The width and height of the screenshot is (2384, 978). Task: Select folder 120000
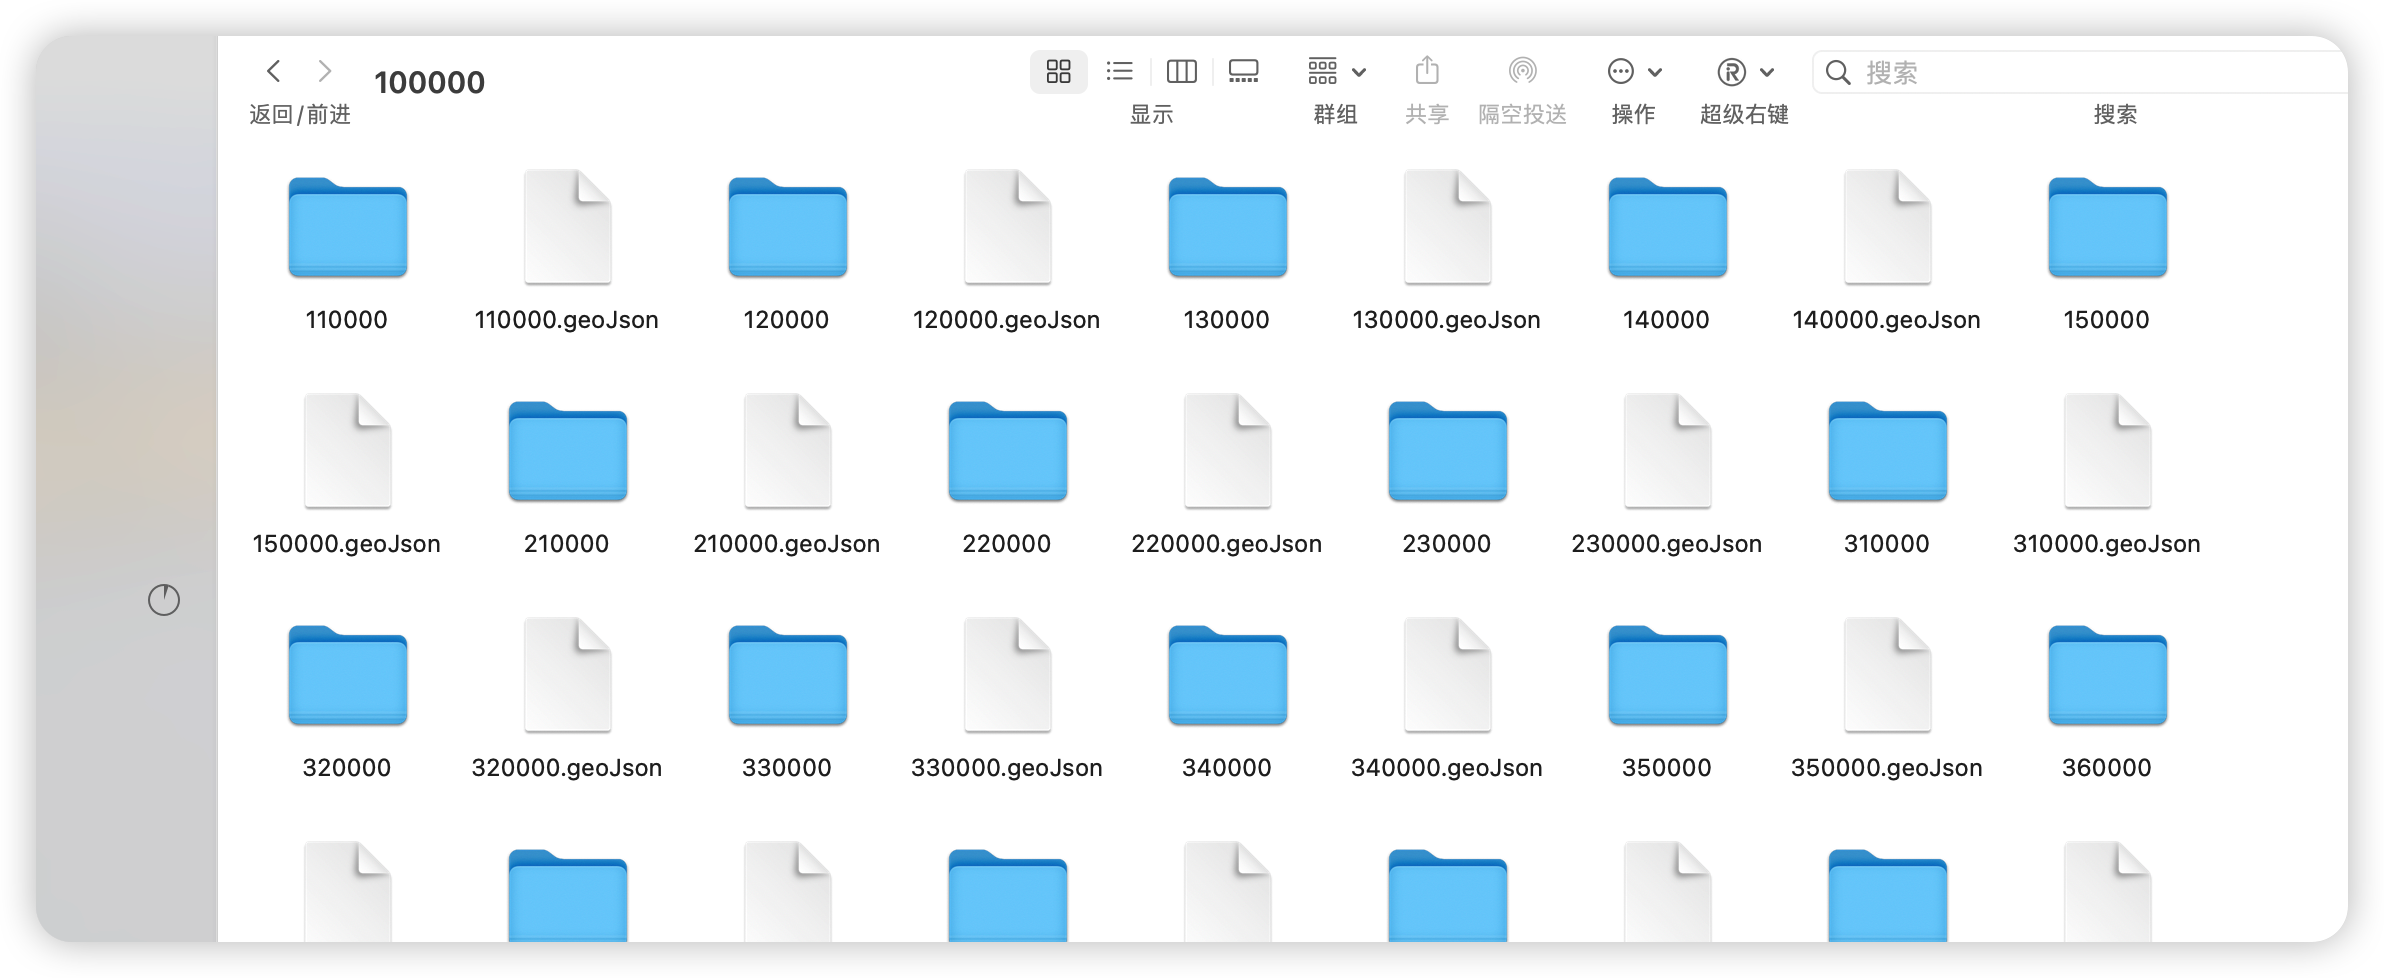[x=787, y=227]
